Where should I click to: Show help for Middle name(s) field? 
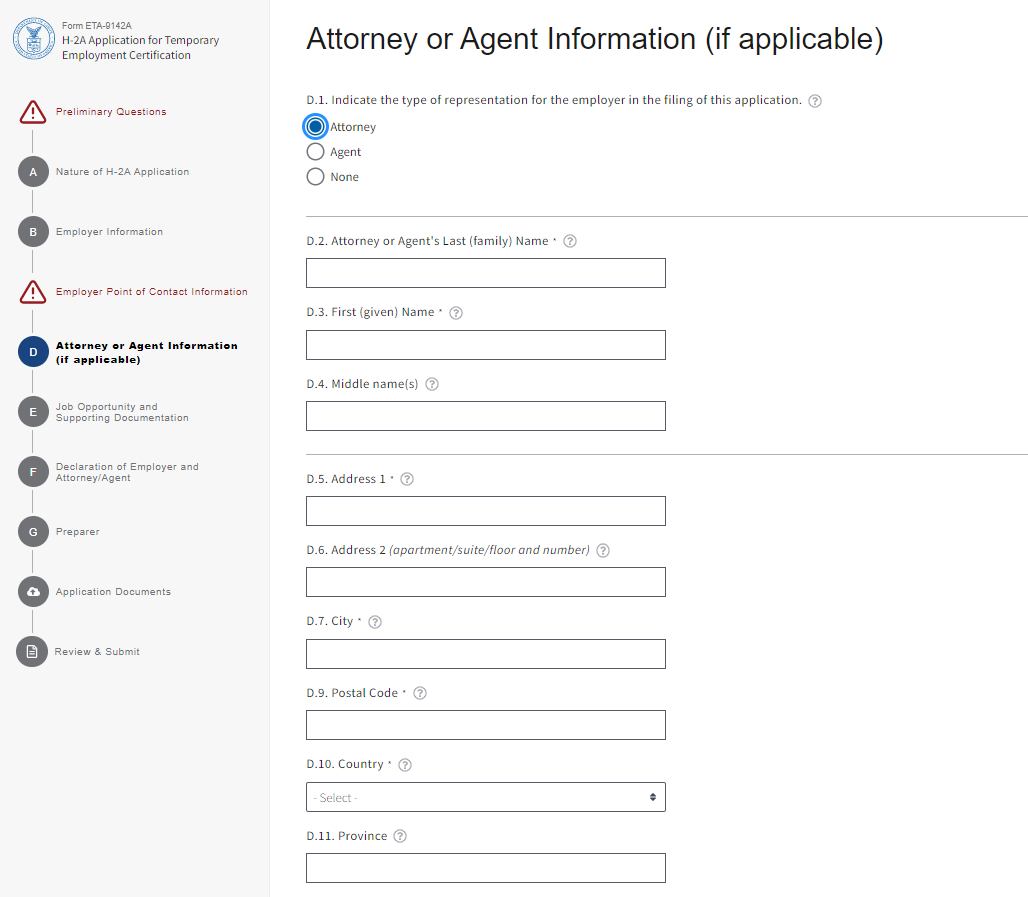pos(432,384)
